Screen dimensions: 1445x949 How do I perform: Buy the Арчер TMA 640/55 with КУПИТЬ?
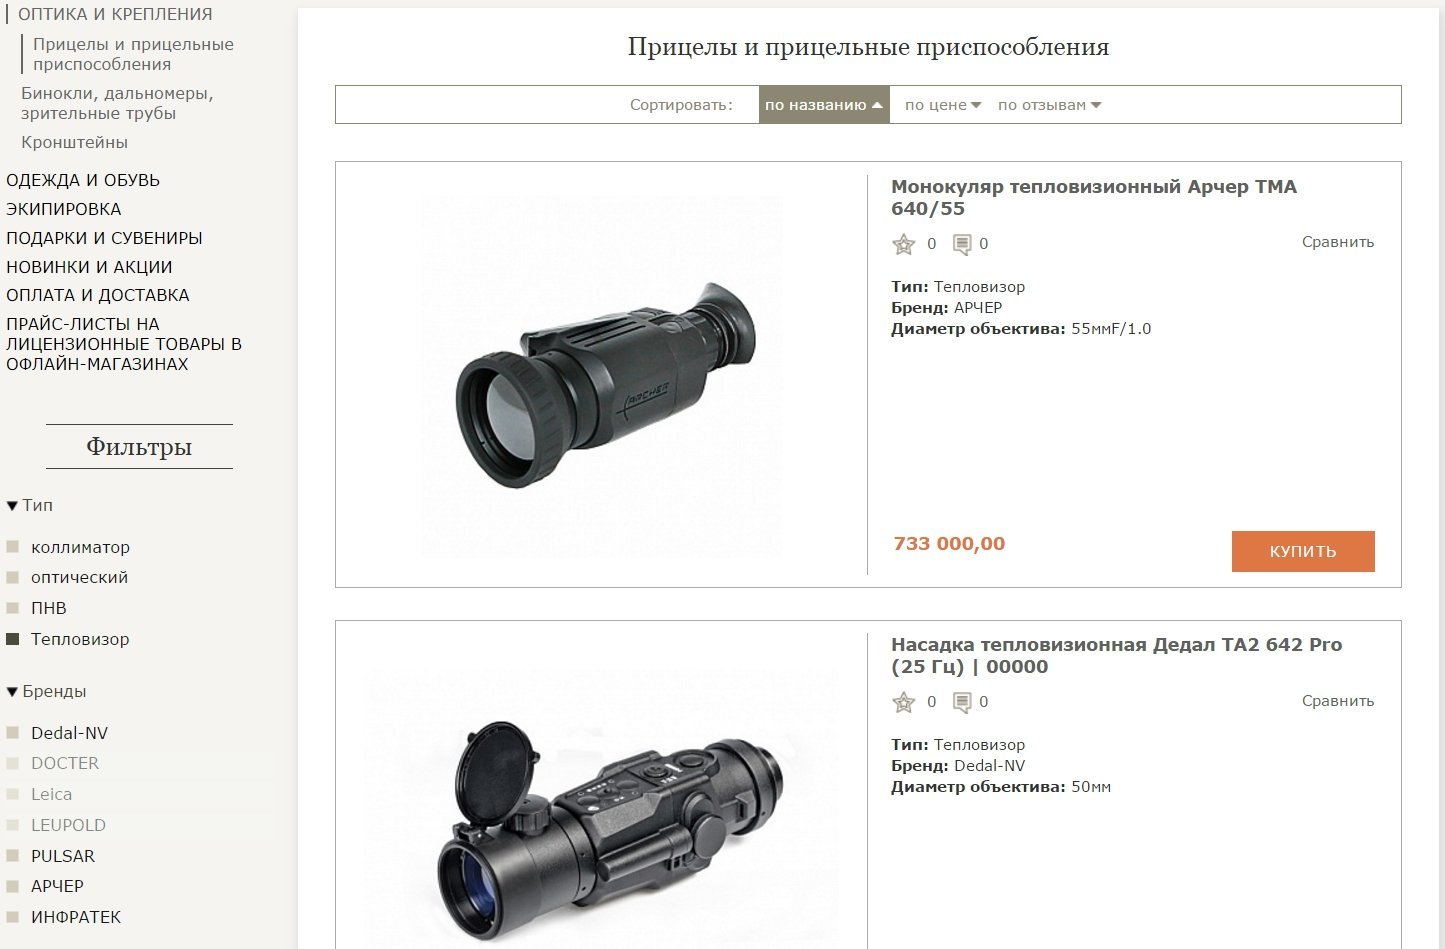(1303, 551)
